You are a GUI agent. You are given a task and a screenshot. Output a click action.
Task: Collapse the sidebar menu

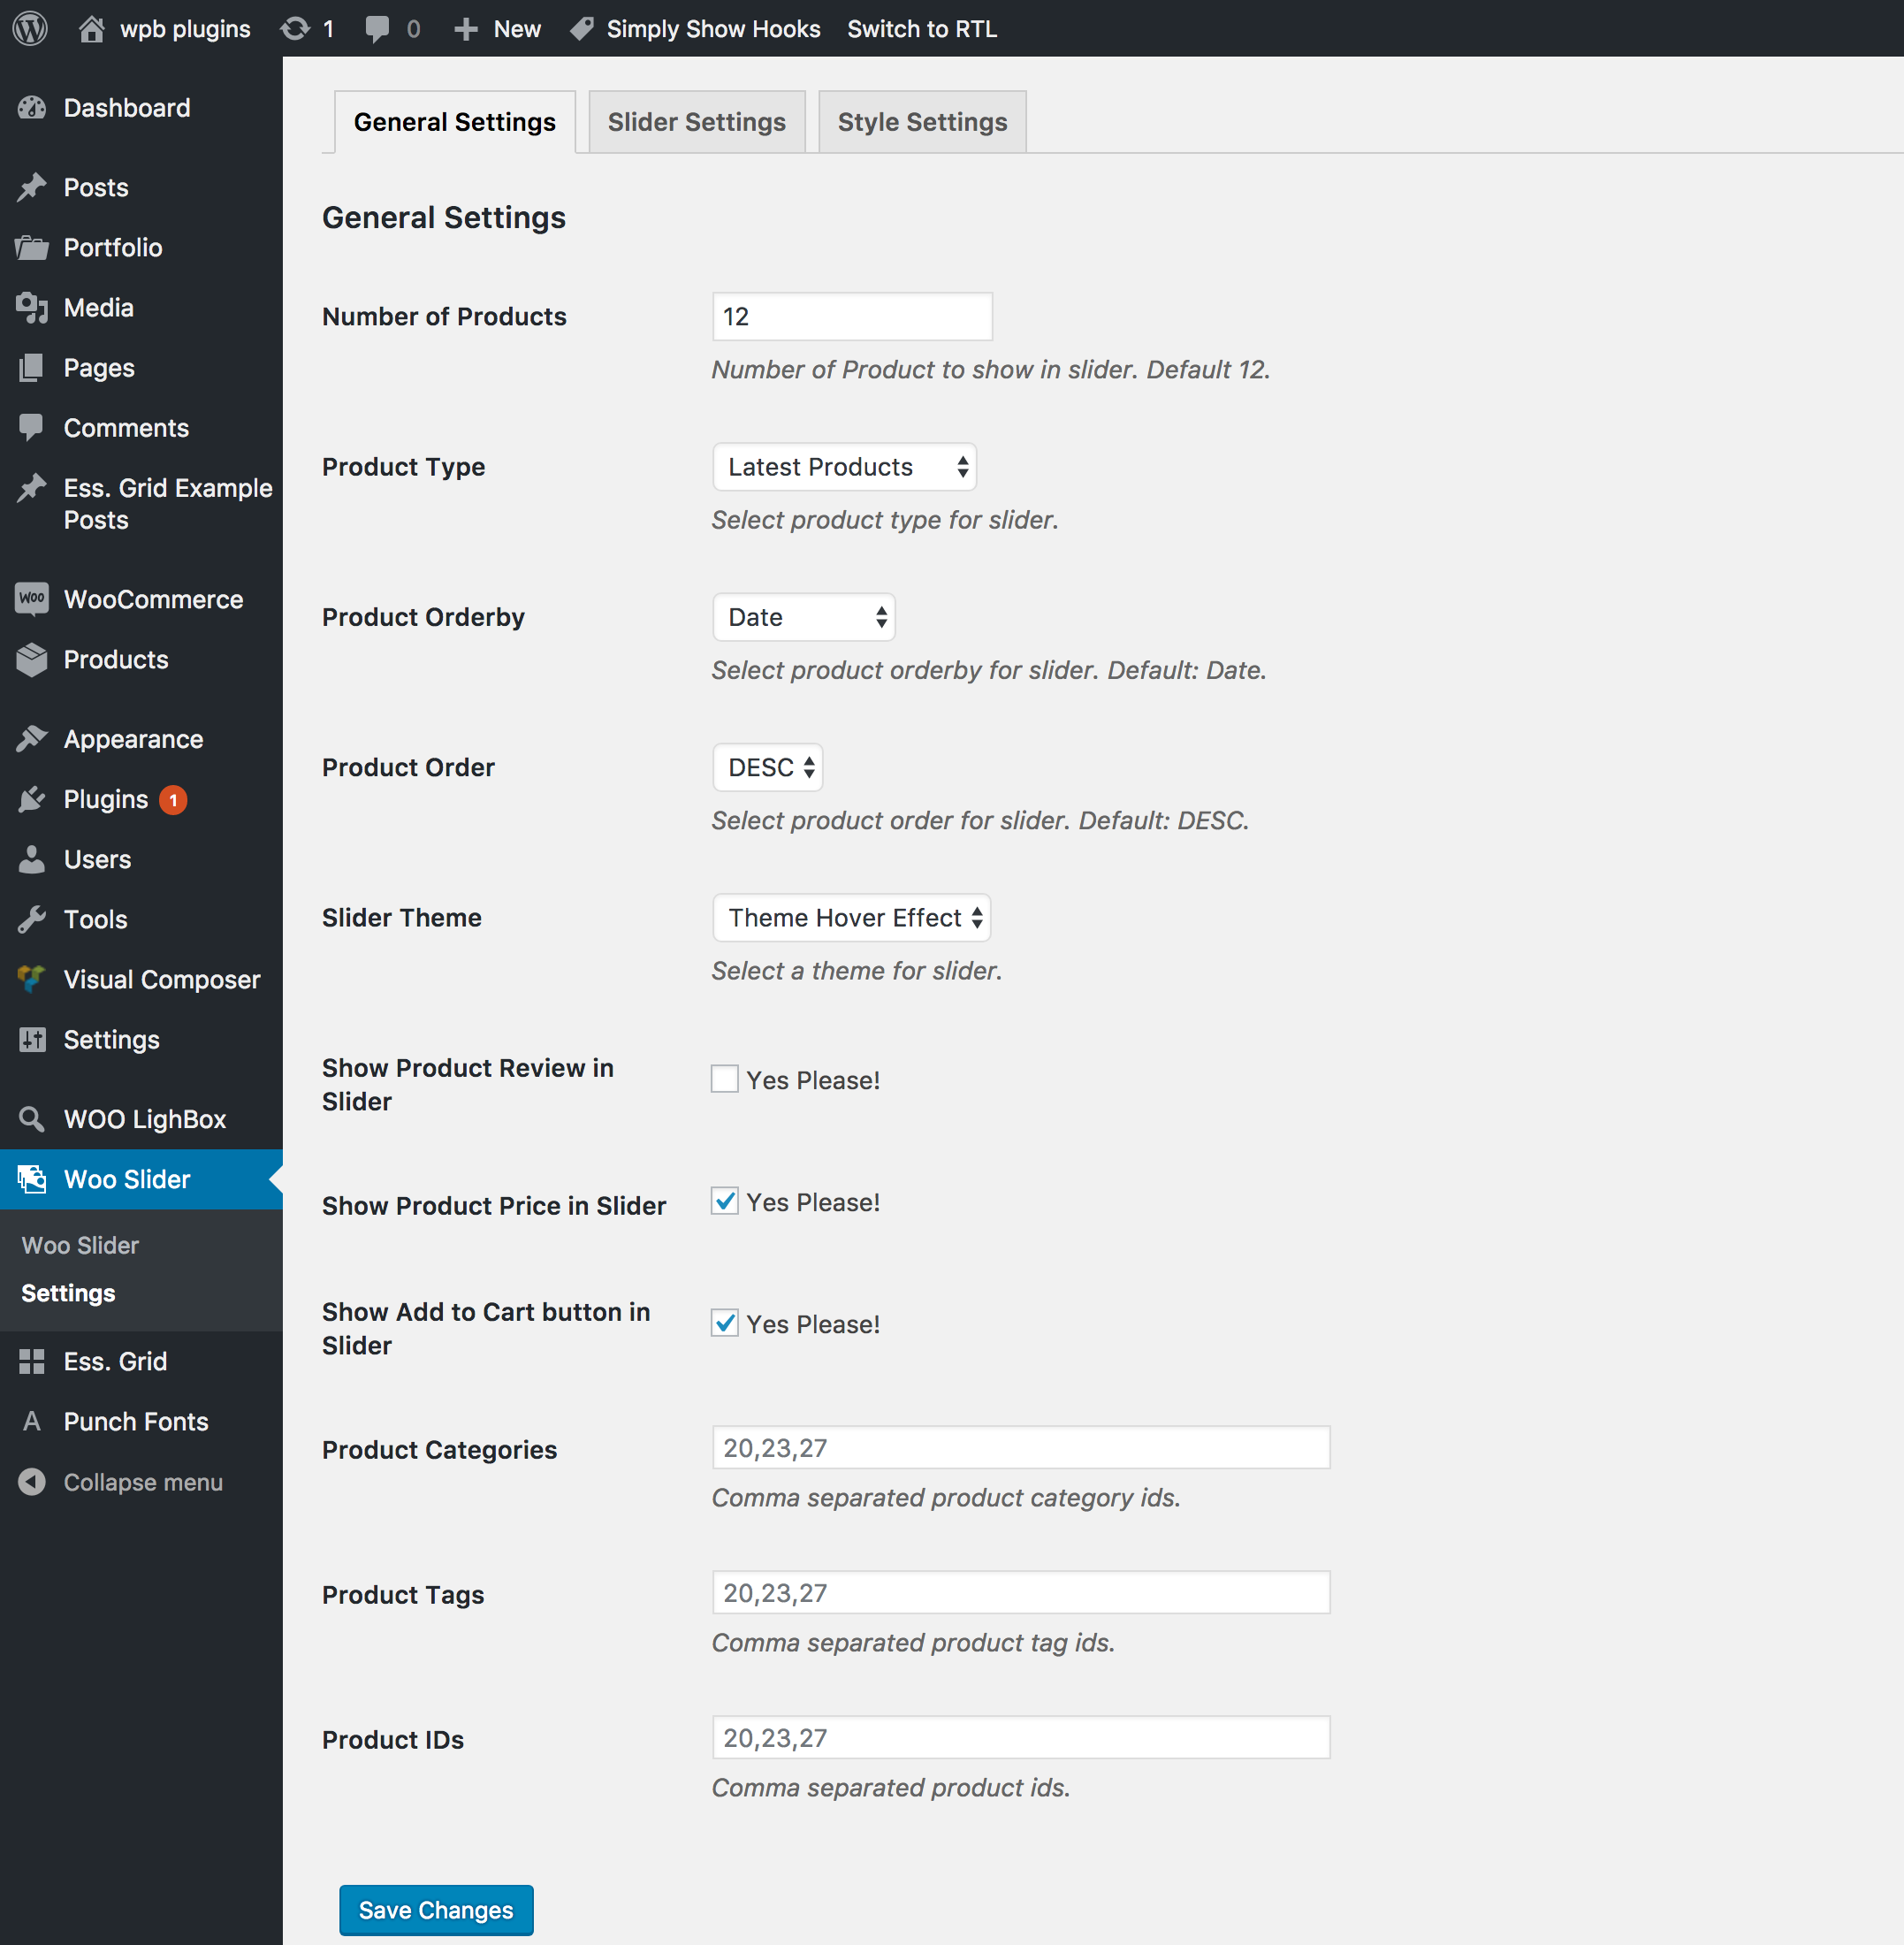point(143,1483)
